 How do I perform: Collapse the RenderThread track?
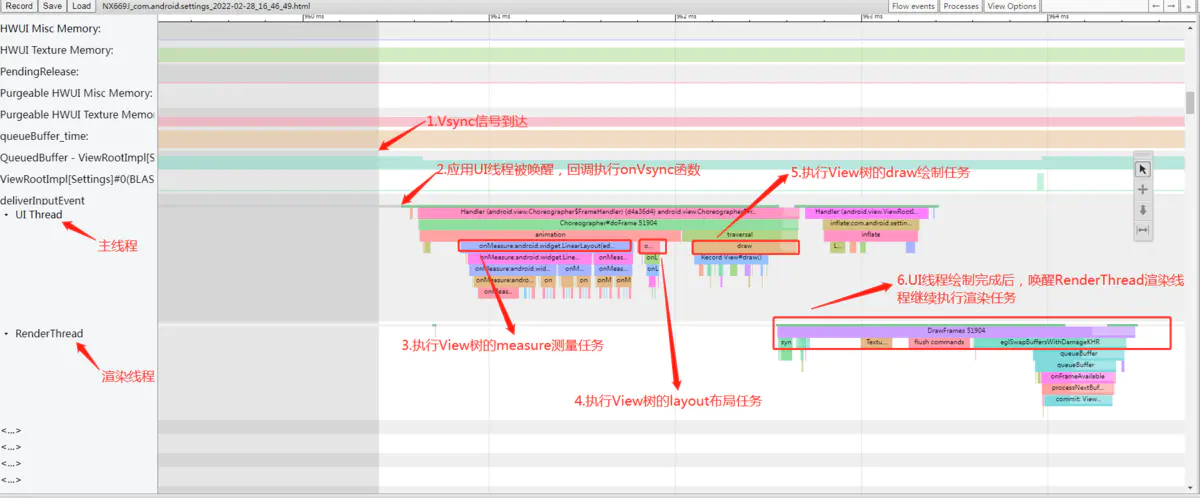(x=8, y=334)
